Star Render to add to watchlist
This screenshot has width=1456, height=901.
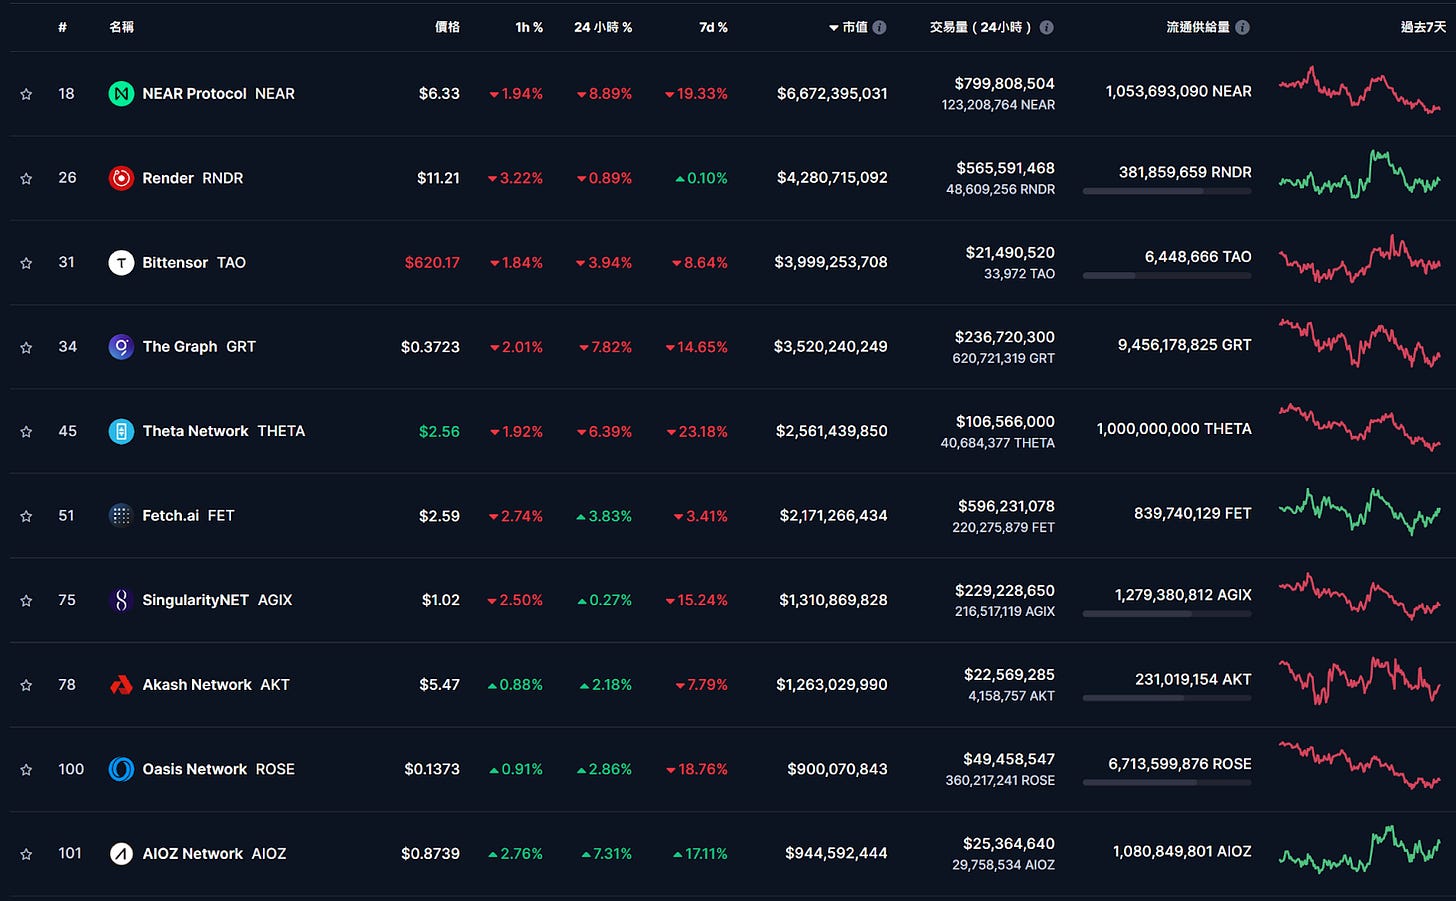(x=26, y=178)
